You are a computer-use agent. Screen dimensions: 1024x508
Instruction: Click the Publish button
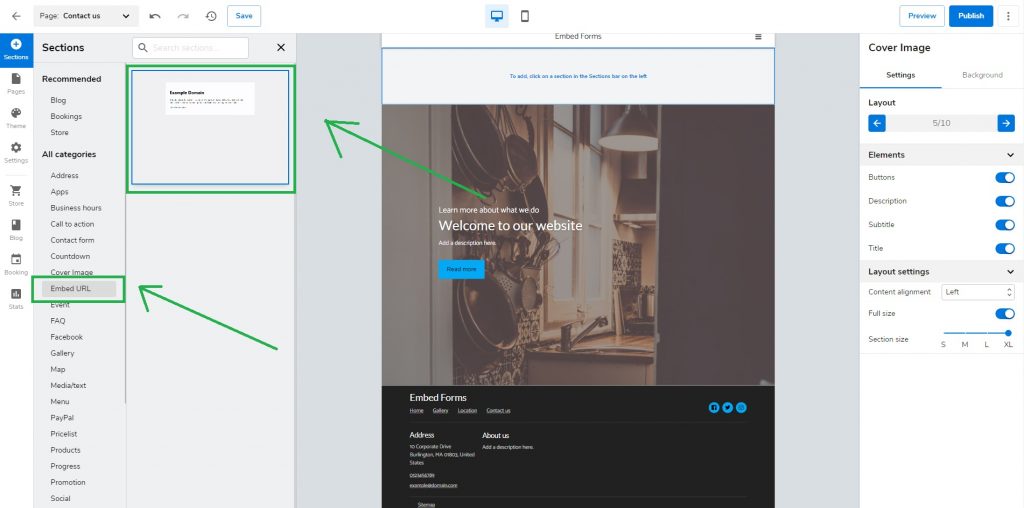970,16
